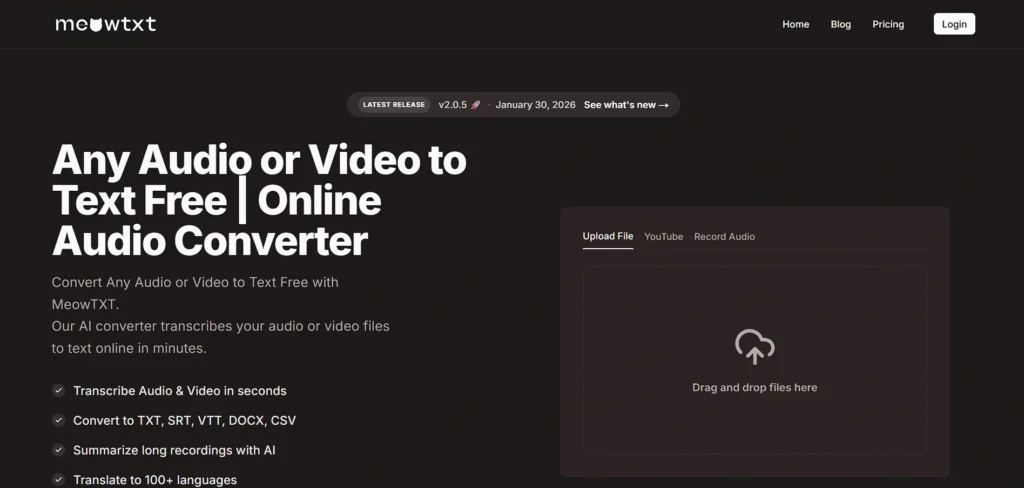1024x488 pixels.
Task: Click checkmark beside Transcribe Audio & Video
Action: [59, 391]
